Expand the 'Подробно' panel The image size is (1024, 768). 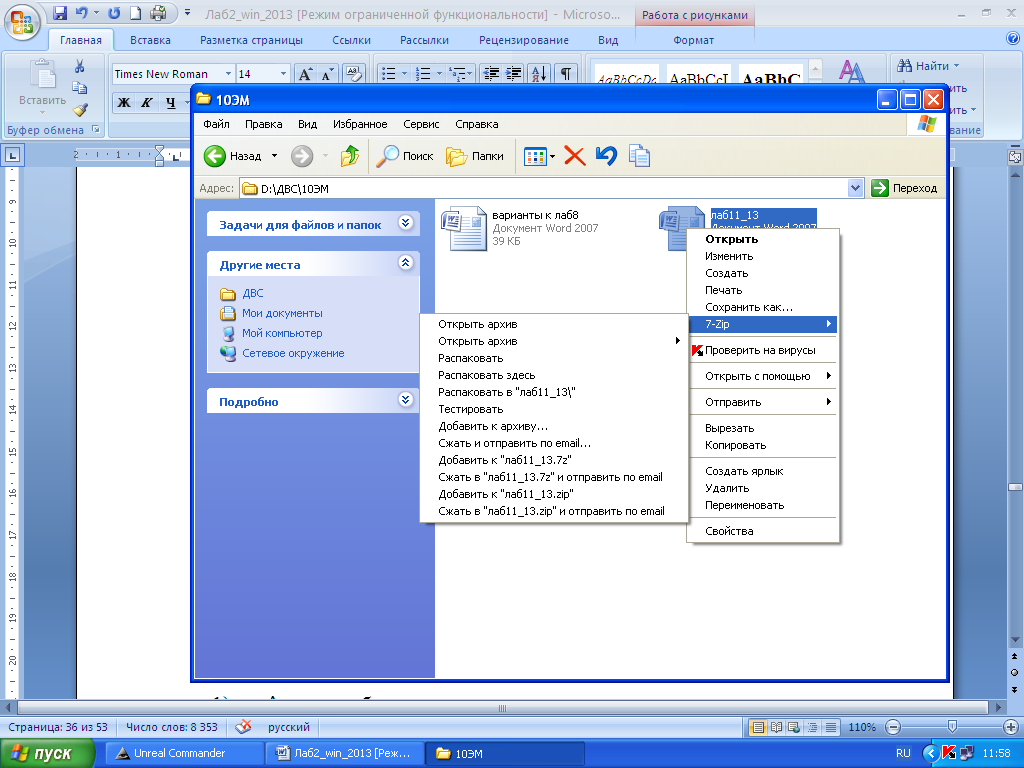[x=406, y=400]
